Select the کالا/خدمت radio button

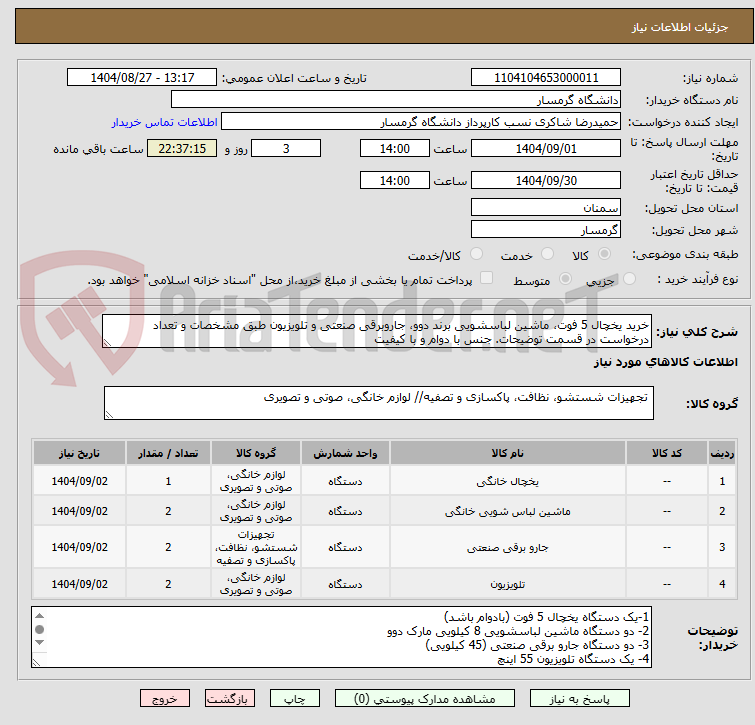[476, 254]
